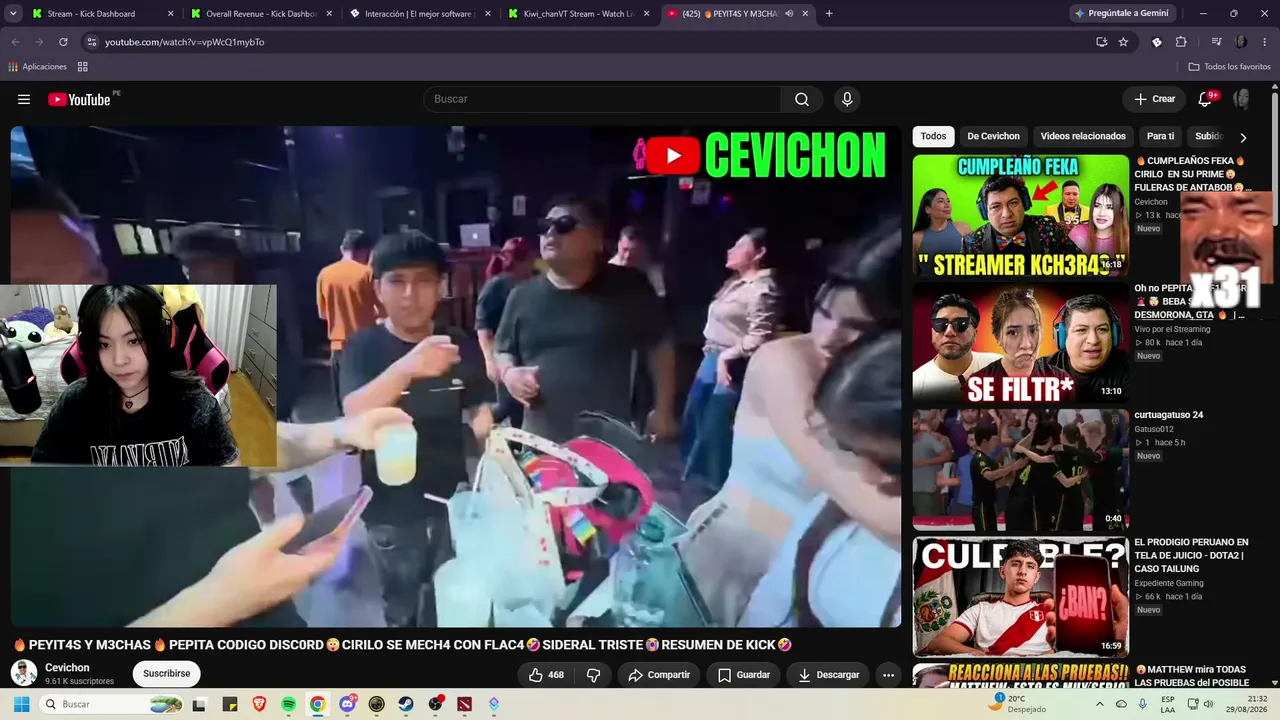Switch to Overall Revenue Kick tab
Image resolution: width=1280 pixels, height=720 pixels.
click(261, 14)
